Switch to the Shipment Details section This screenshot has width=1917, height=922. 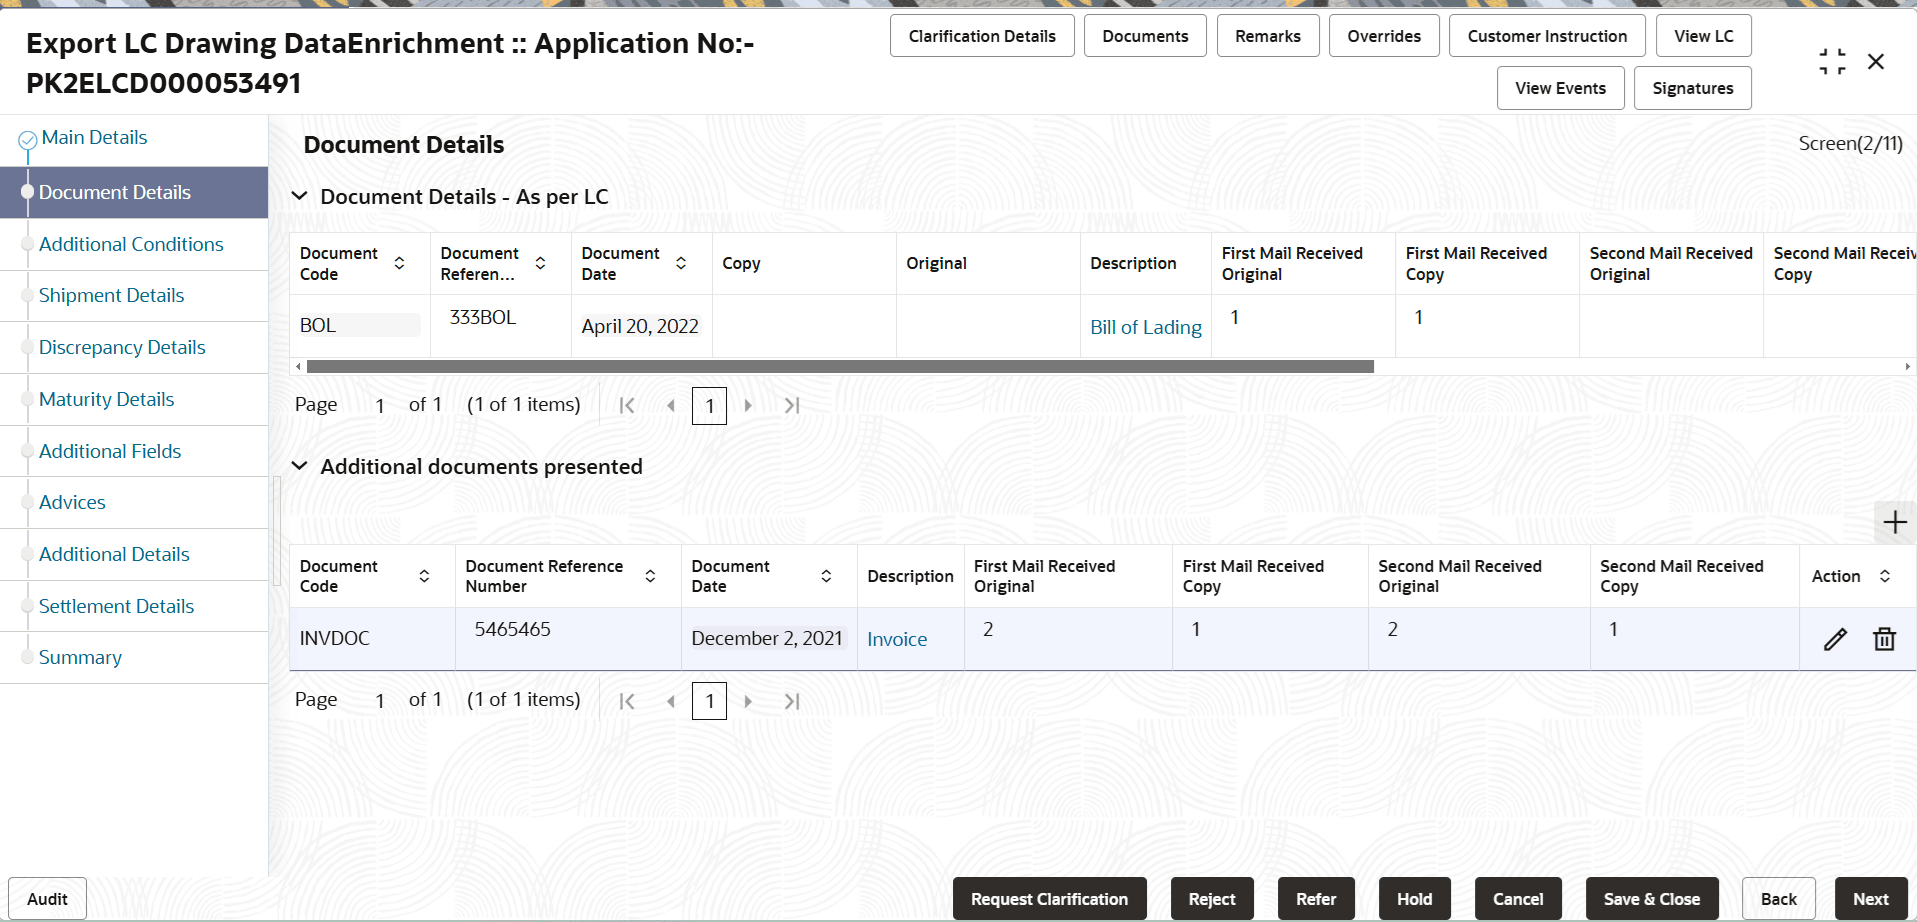[x=111, y=295]
